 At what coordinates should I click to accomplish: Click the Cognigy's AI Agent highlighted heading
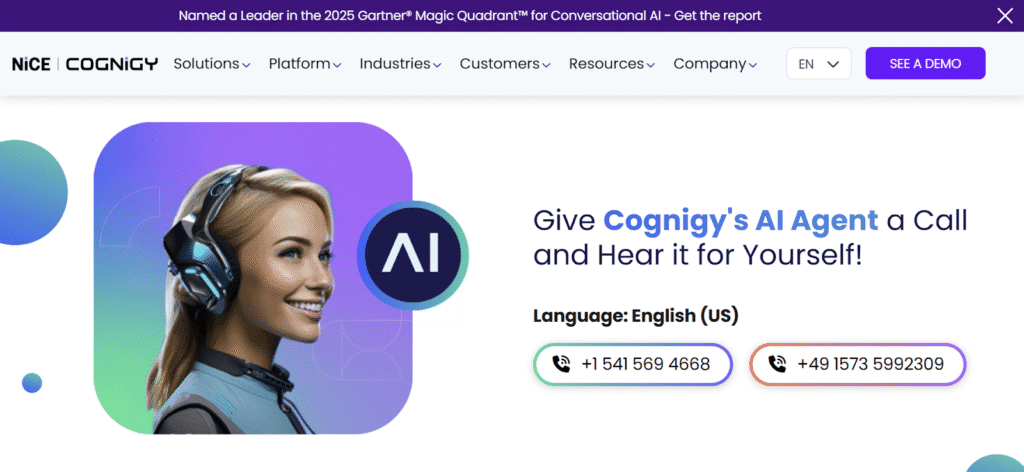tap(741, 221)
